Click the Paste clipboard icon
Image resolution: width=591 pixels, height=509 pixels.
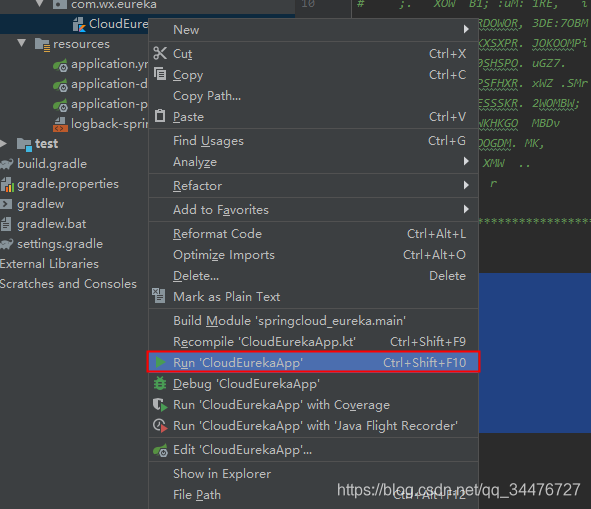(160, 116)
